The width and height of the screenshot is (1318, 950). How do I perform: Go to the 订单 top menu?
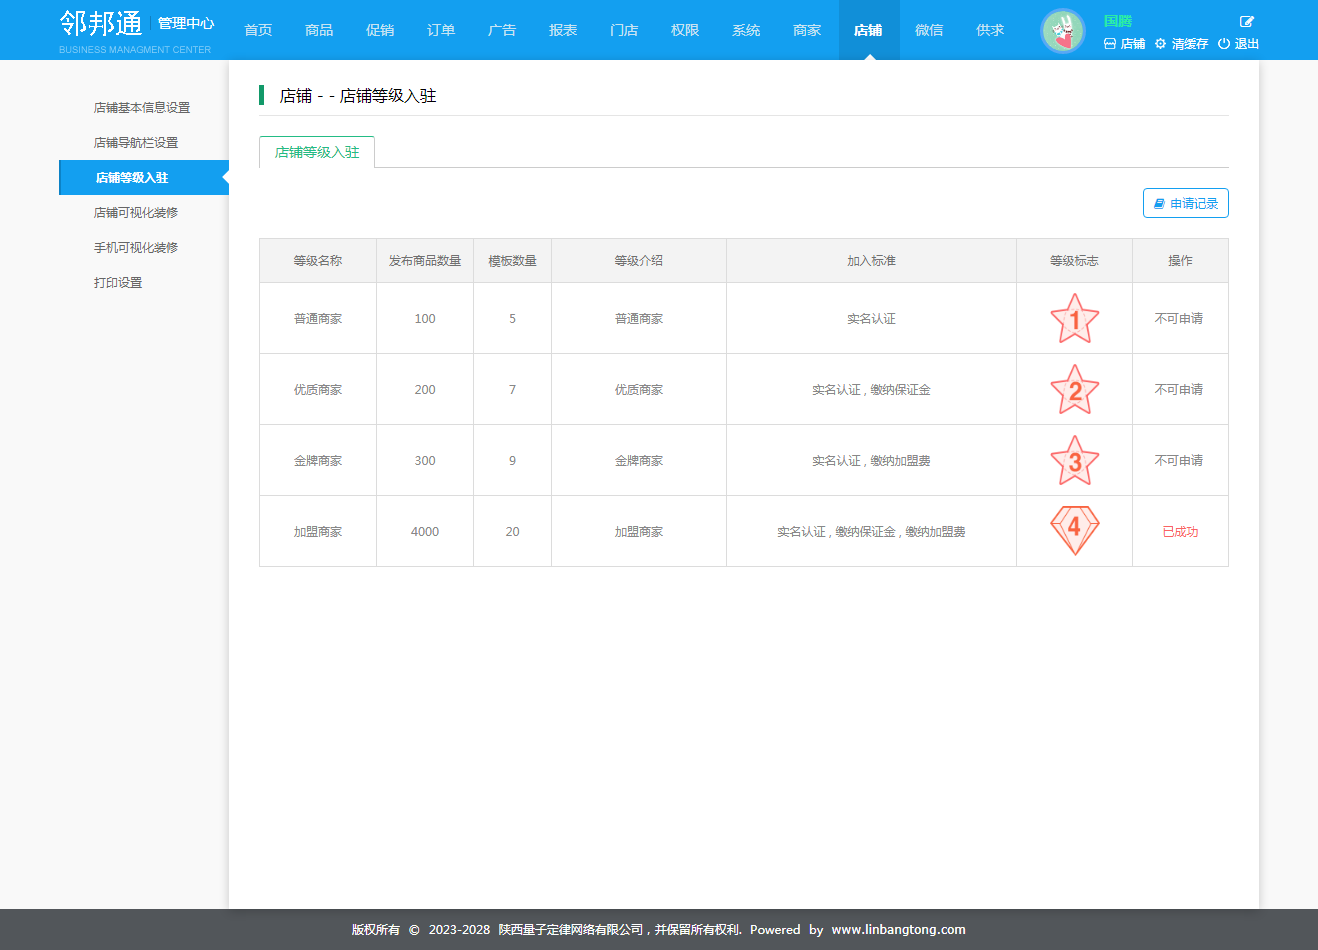(441, 30)
